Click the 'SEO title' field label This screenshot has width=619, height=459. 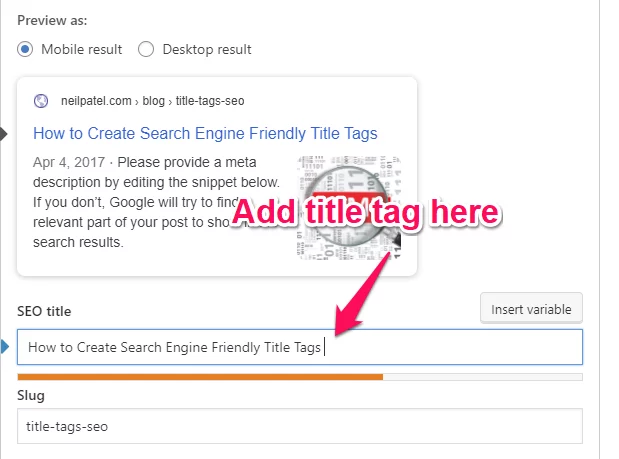[x=44, y=312]
